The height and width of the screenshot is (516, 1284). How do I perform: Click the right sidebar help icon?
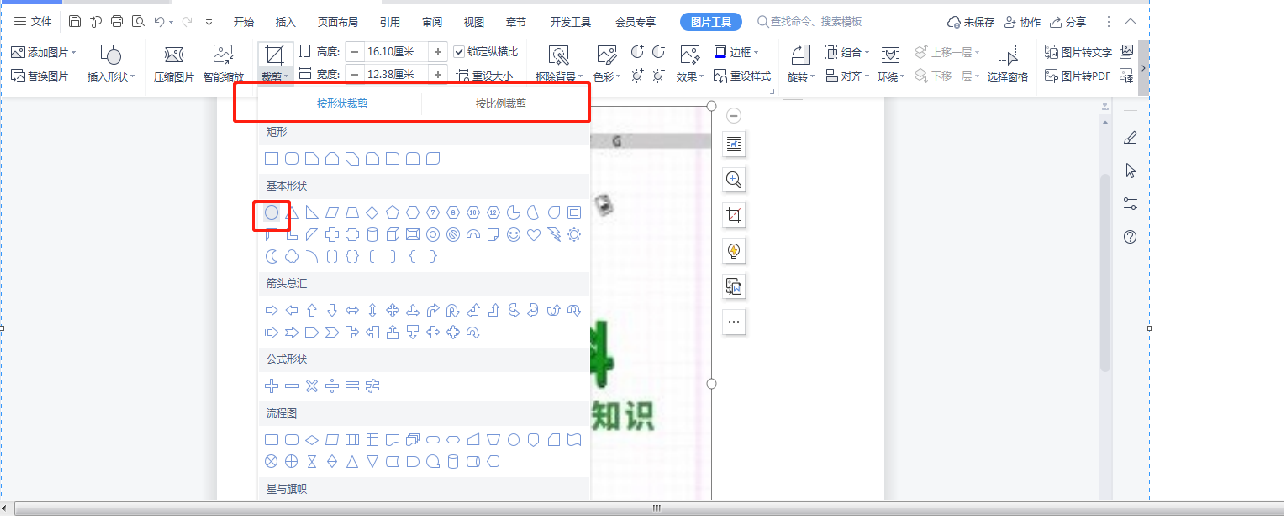pyautogui.click(x=1131, y=237)
